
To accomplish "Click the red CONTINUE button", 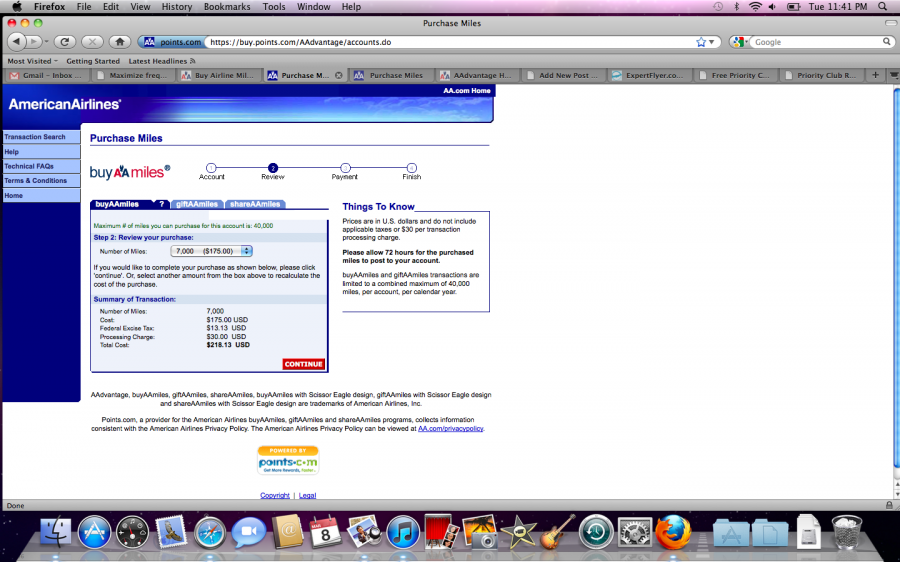I will click(304, 364).
